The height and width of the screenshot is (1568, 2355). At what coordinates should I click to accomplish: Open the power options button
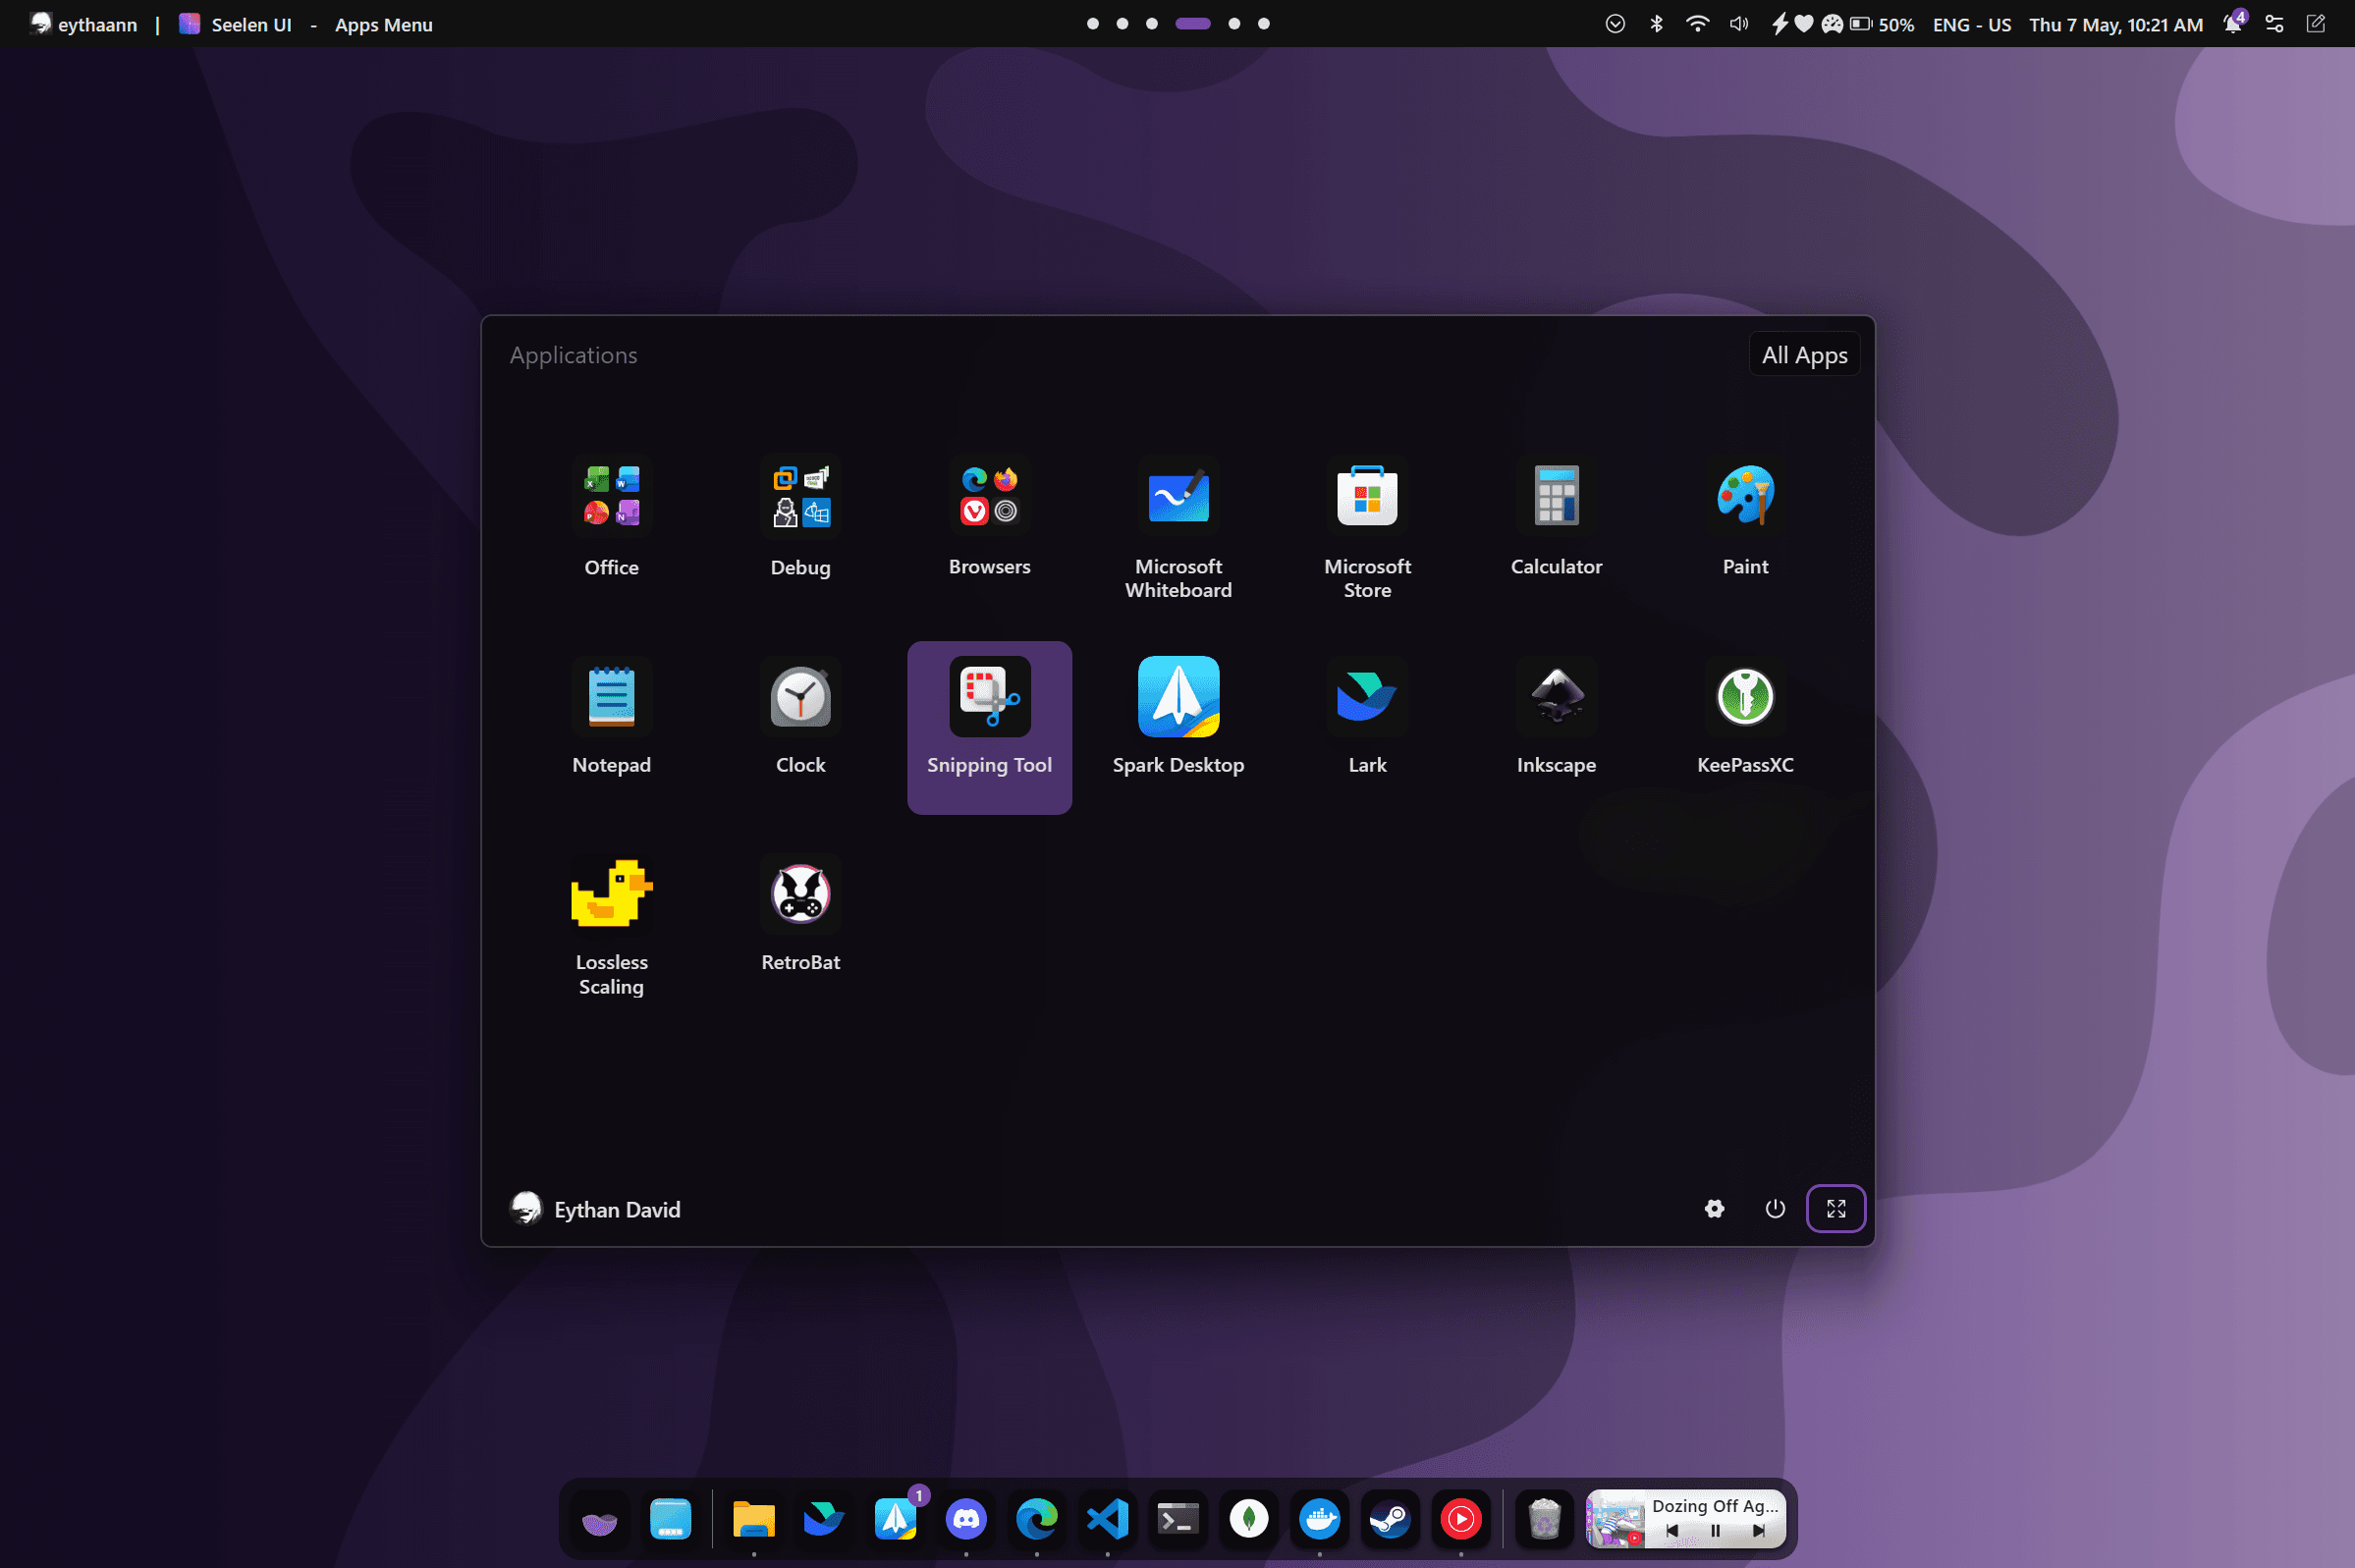point(1774,1208)
